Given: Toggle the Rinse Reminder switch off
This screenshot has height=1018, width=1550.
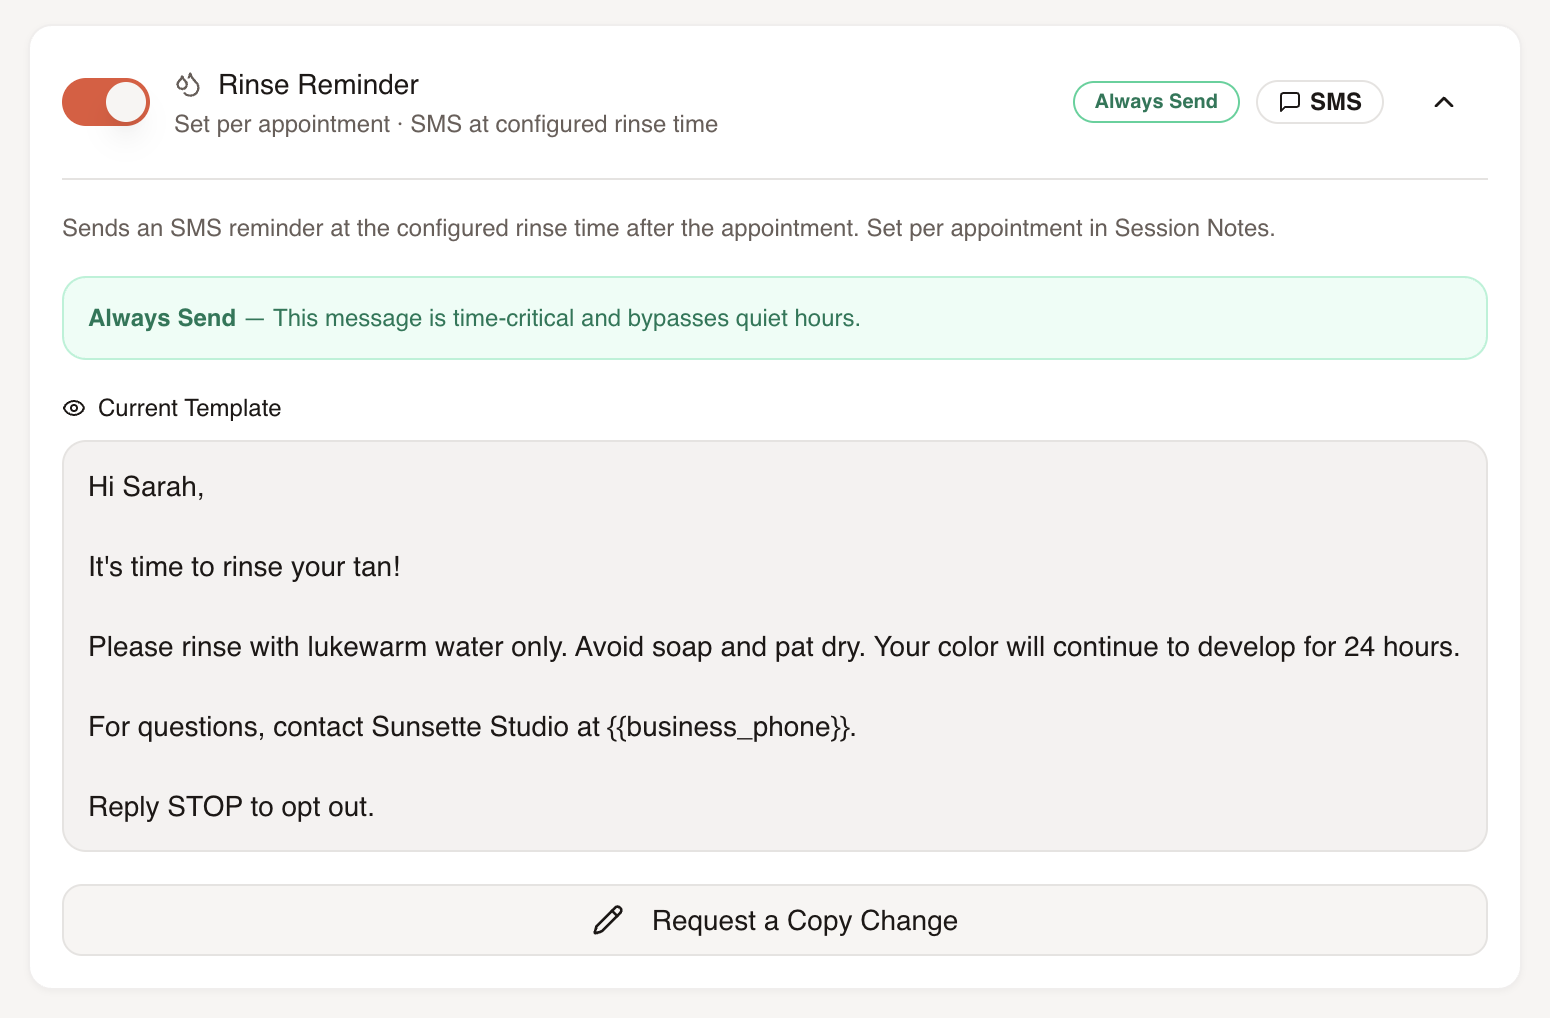Looking at the screenshot, I should pyautogui.click(x=106, y=102).
